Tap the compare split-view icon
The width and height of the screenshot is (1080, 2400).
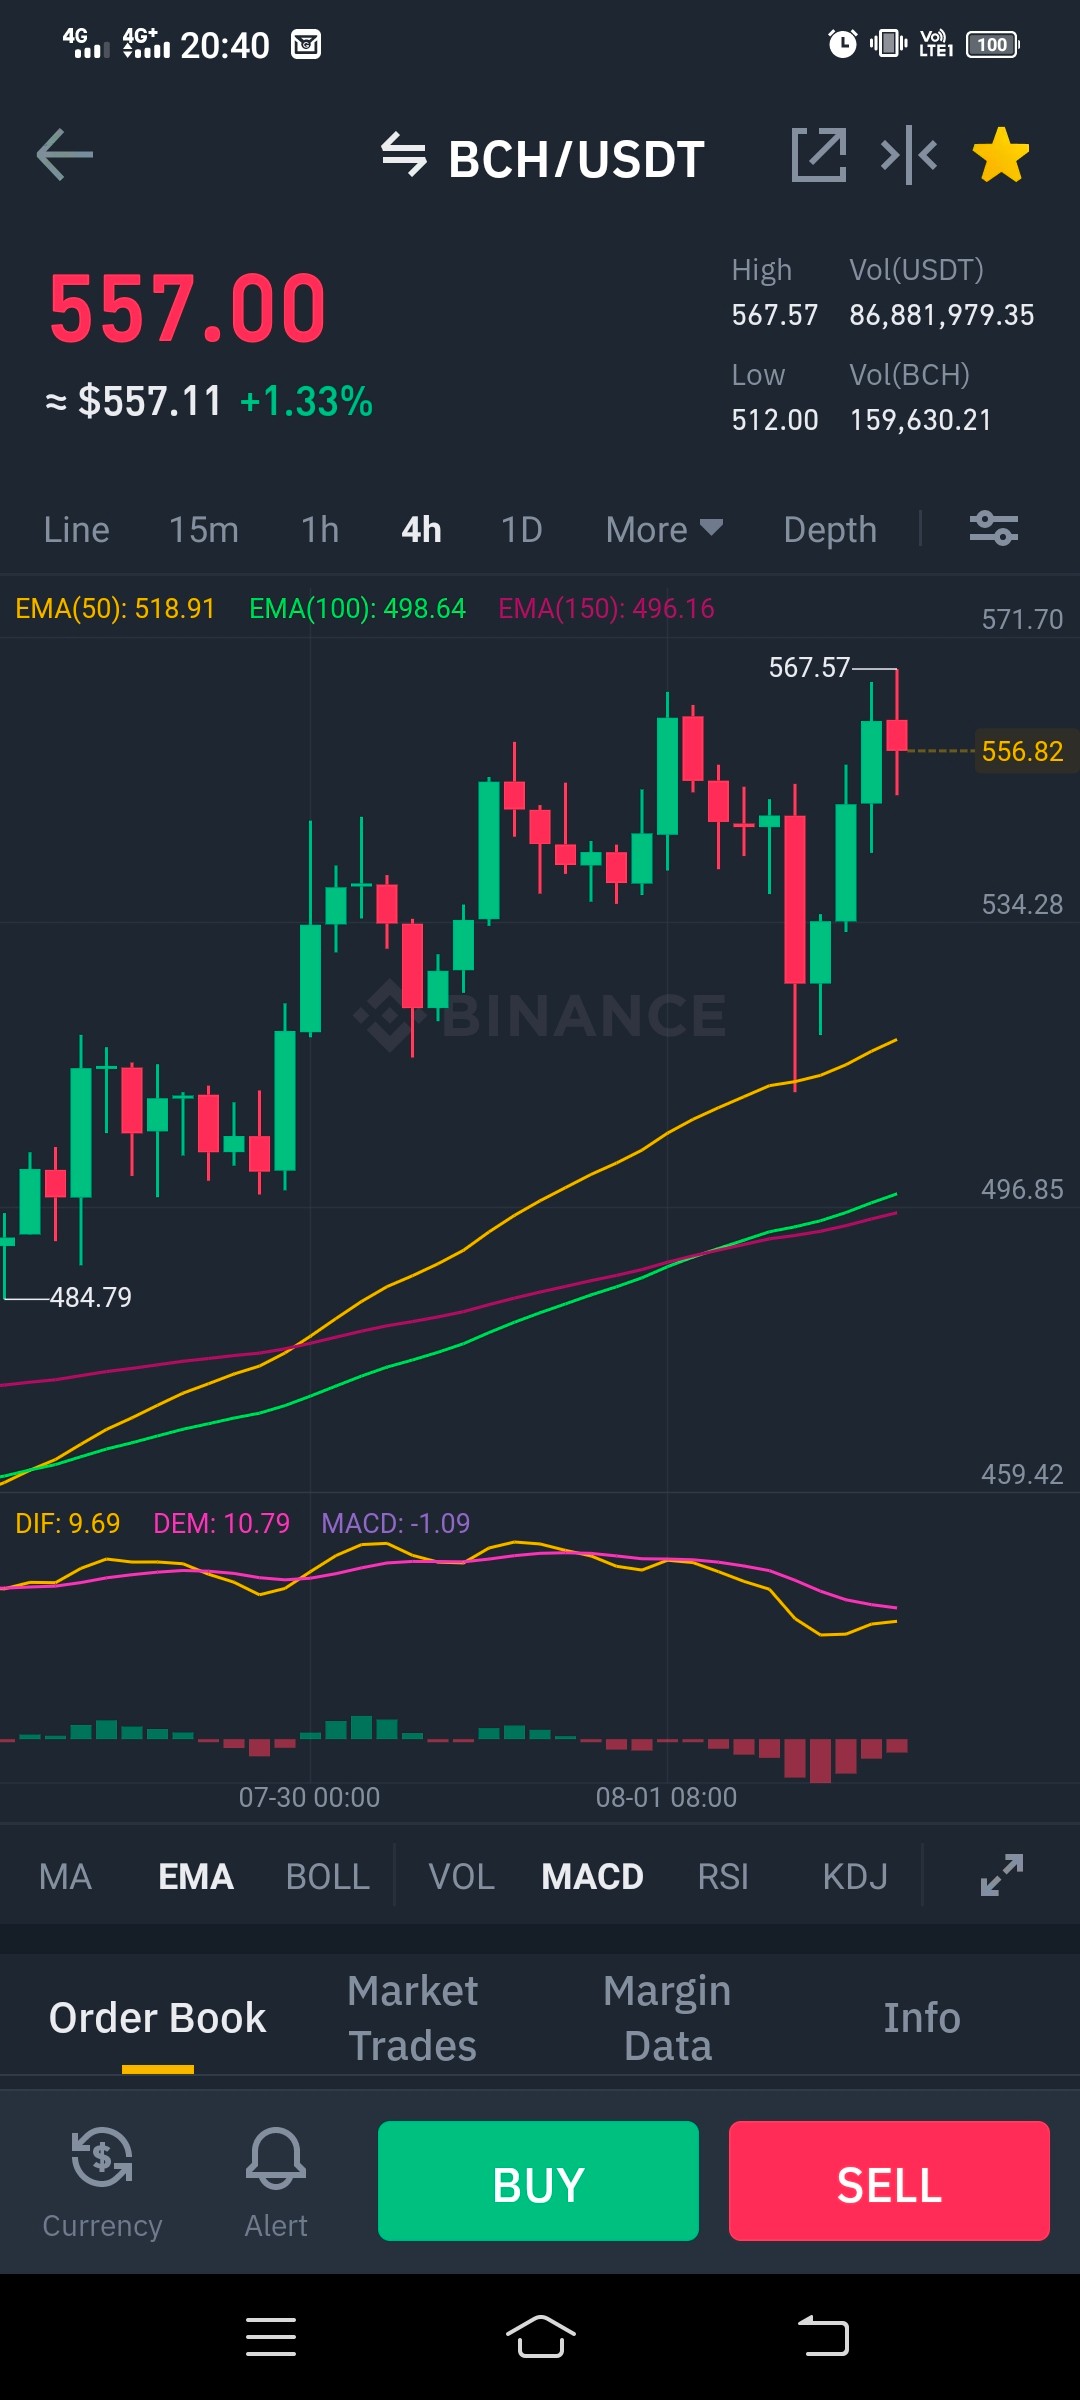coord(909,155)
